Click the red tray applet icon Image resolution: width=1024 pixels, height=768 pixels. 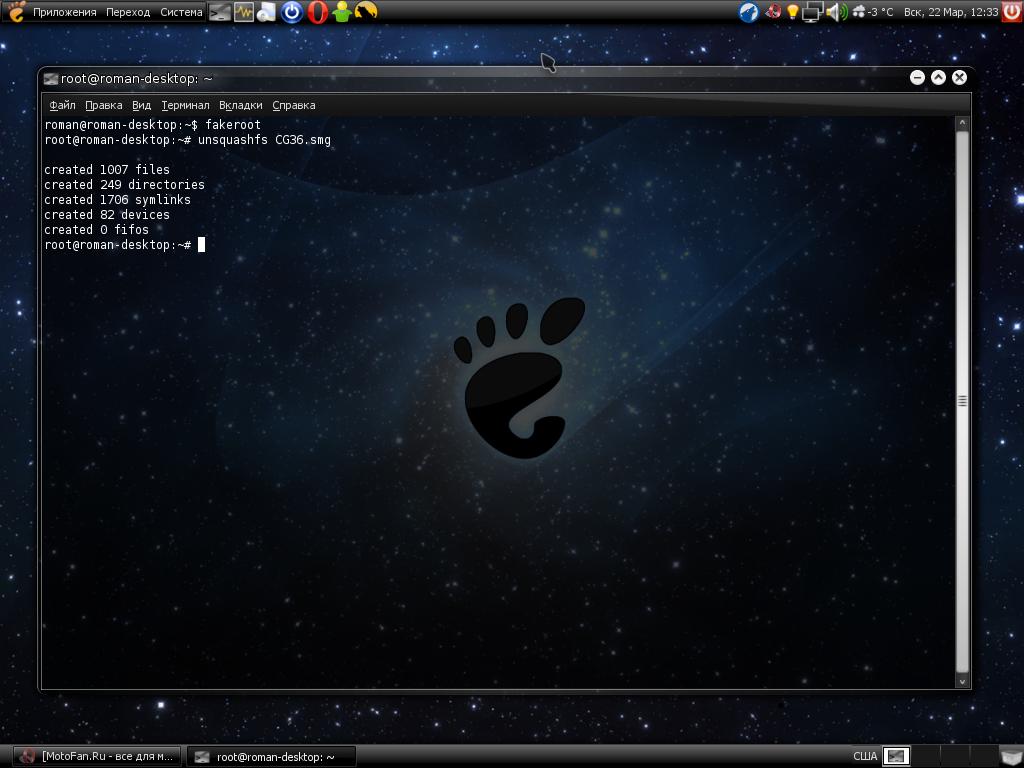coord(774,12)
